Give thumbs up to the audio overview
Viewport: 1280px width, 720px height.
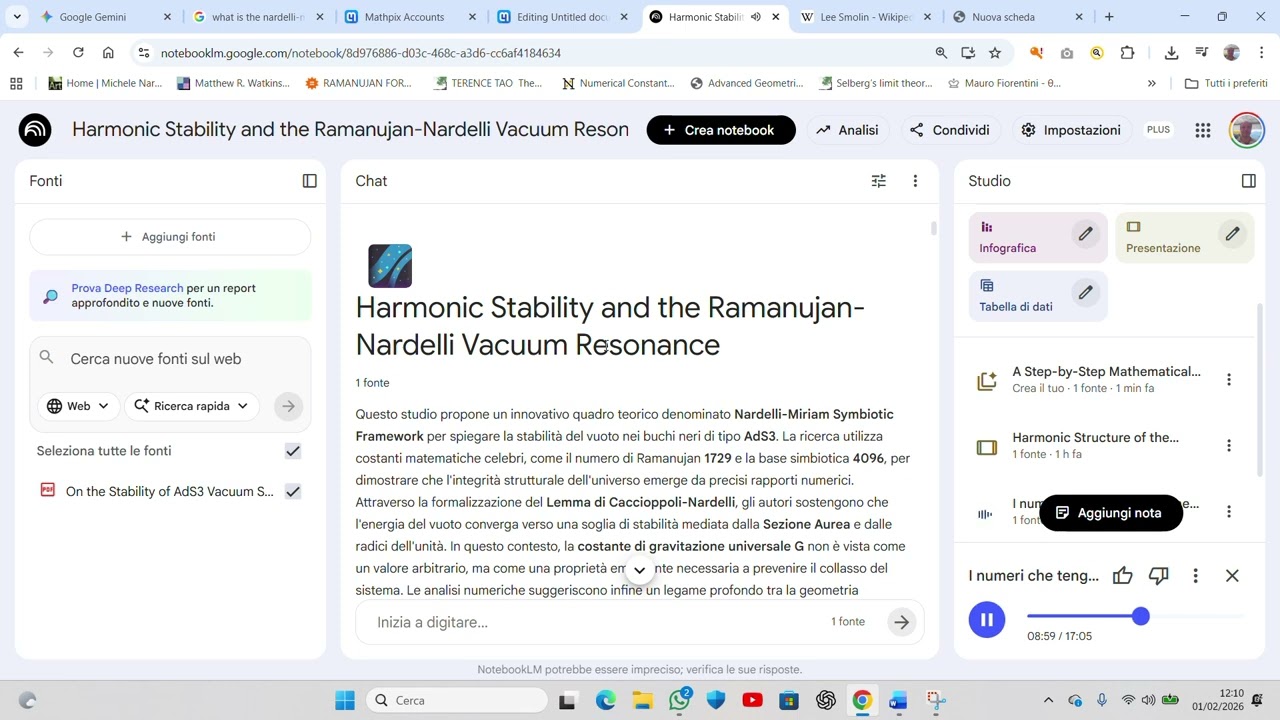[x=1123, y=576]
